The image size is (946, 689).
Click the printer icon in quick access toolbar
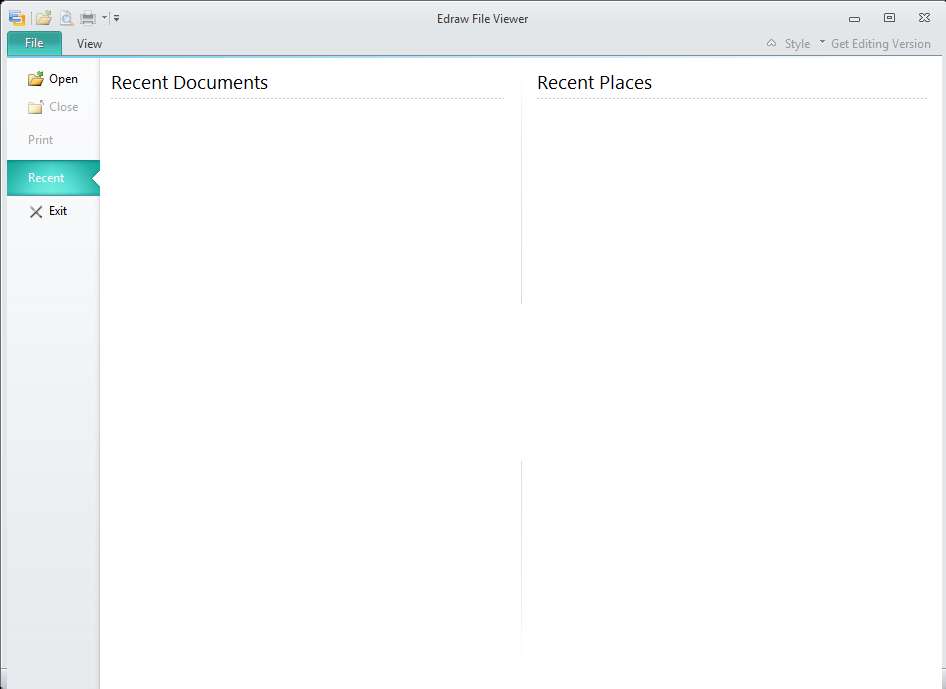[88, 18]
